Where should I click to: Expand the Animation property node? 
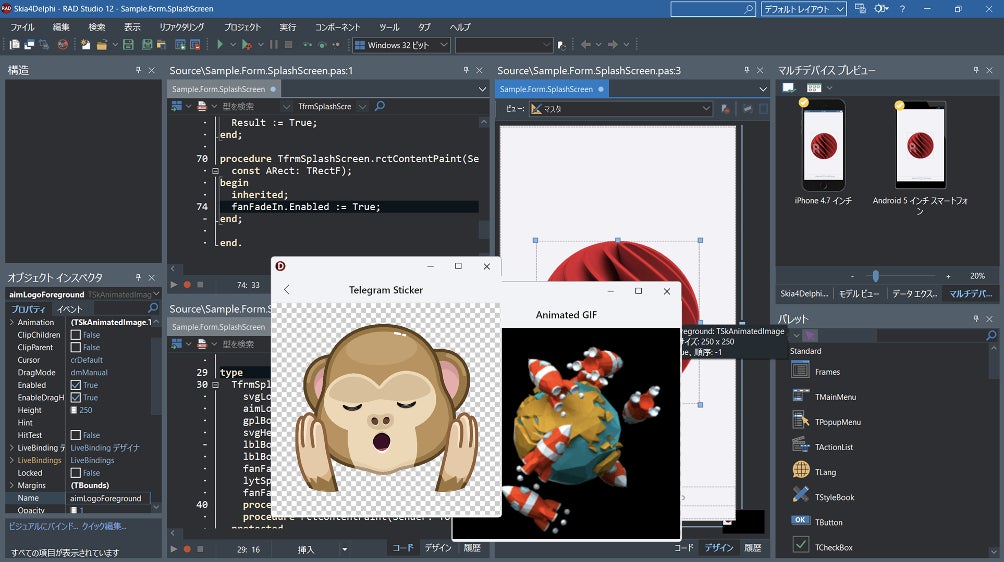[11, 322]
